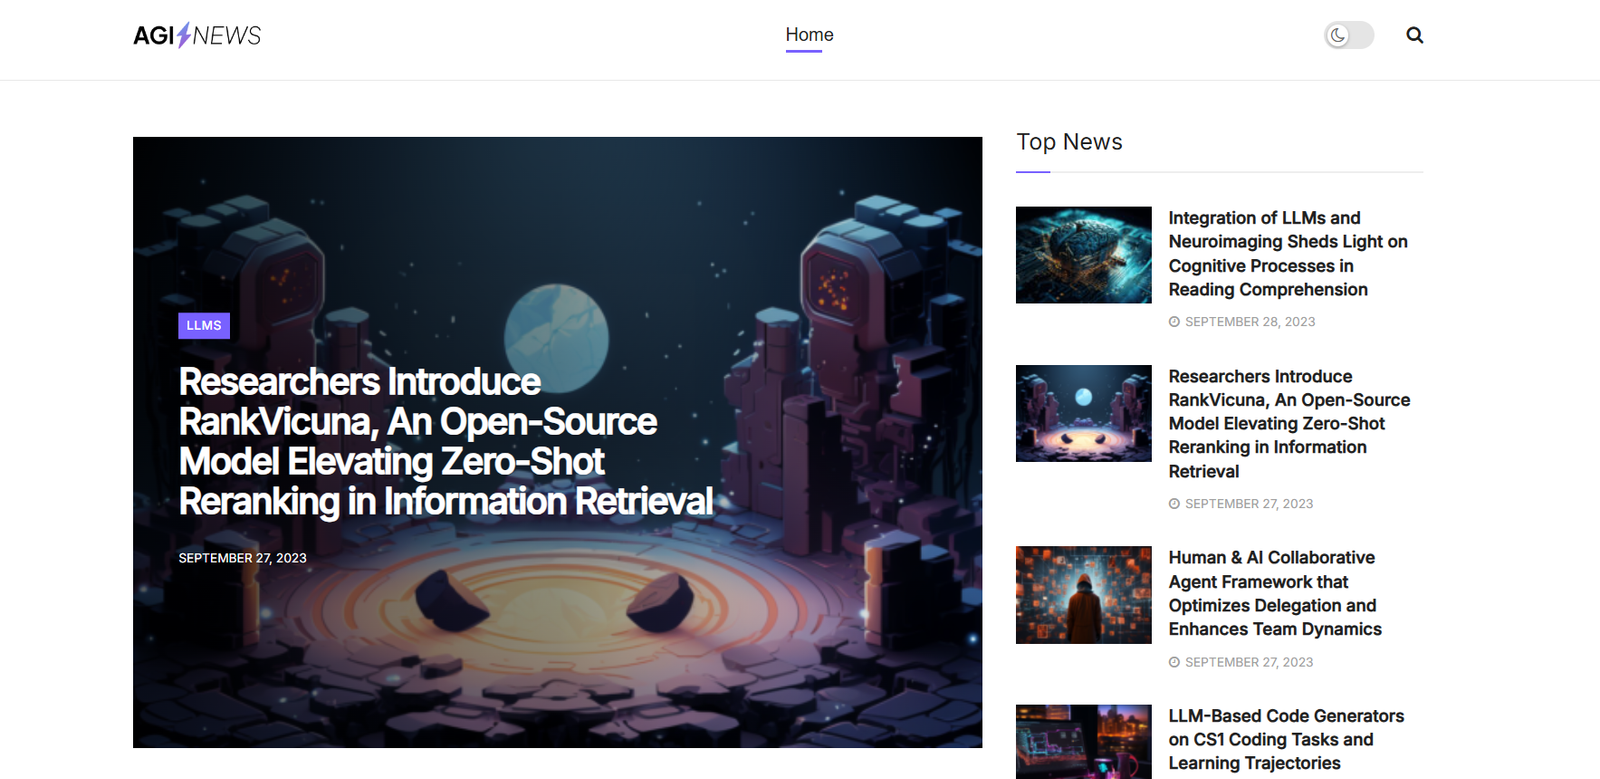Click clock icon beside September 28 date
1600x779 pixels.
[x=1174, y=322]
